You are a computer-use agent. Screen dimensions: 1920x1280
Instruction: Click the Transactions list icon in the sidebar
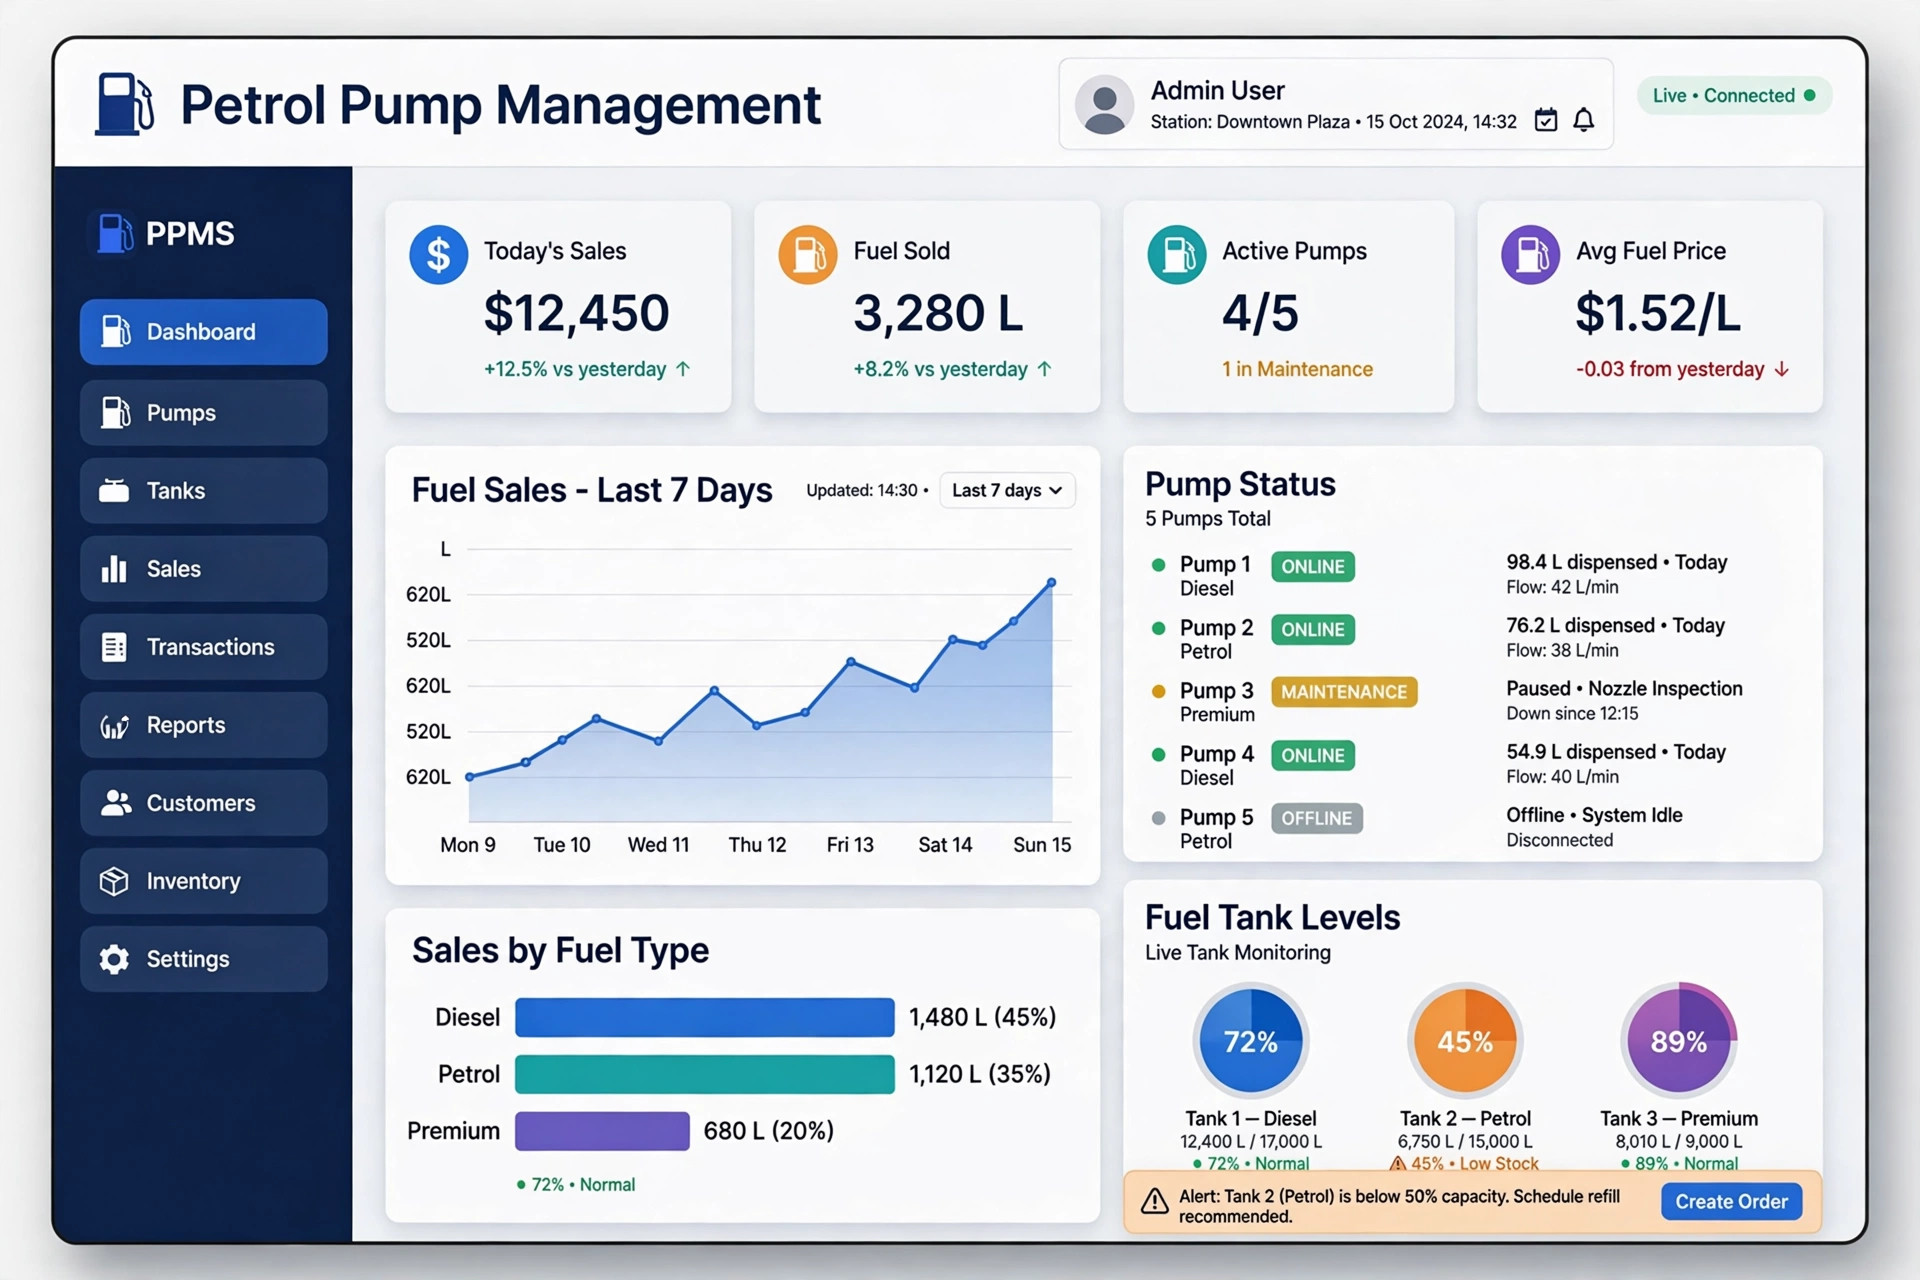[x=114, y=647]
